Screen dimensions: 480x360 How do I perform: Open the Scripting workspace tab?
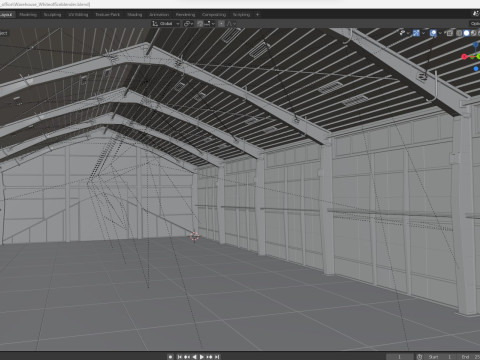coord(241,15)
